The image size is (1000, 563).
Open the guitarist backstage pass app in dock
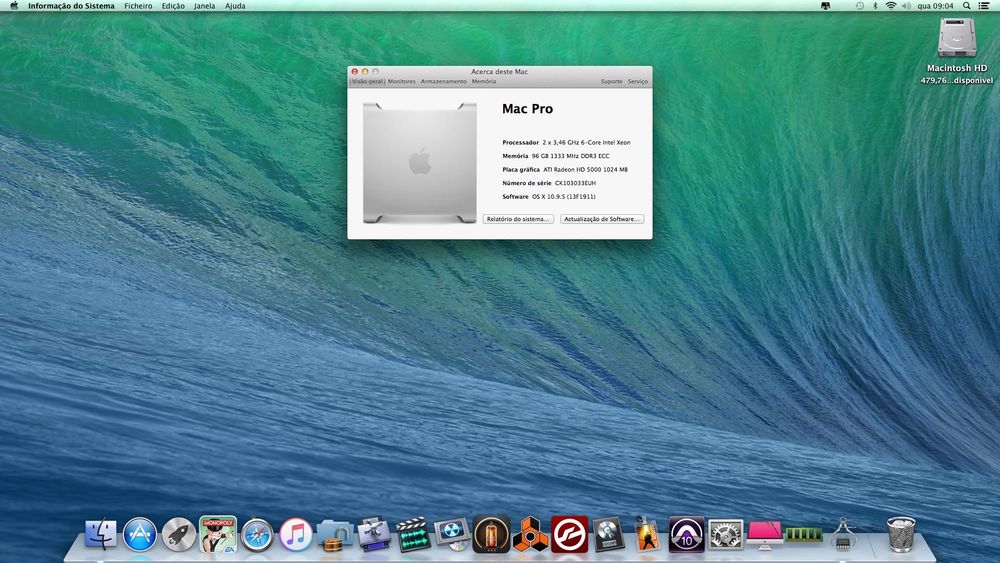(647, 534)
